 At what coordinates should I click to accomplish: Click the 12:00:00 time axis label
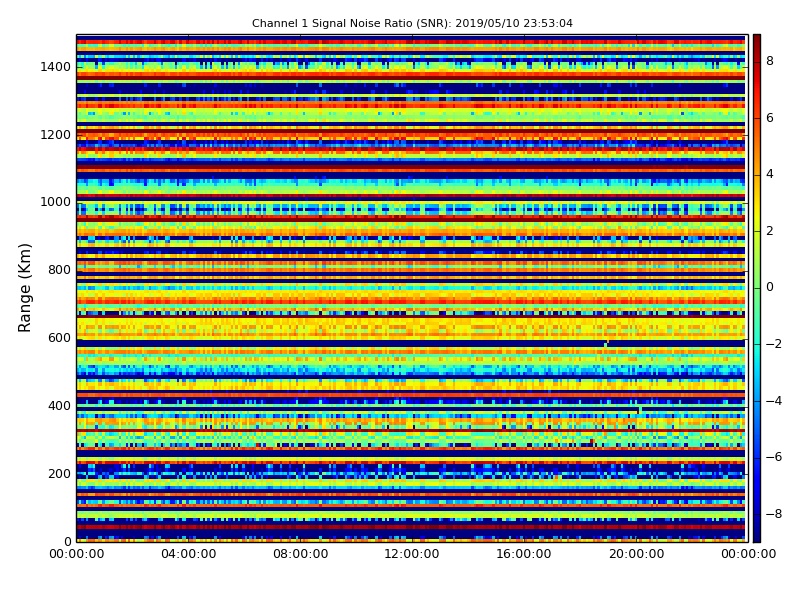tap(412, 554)
